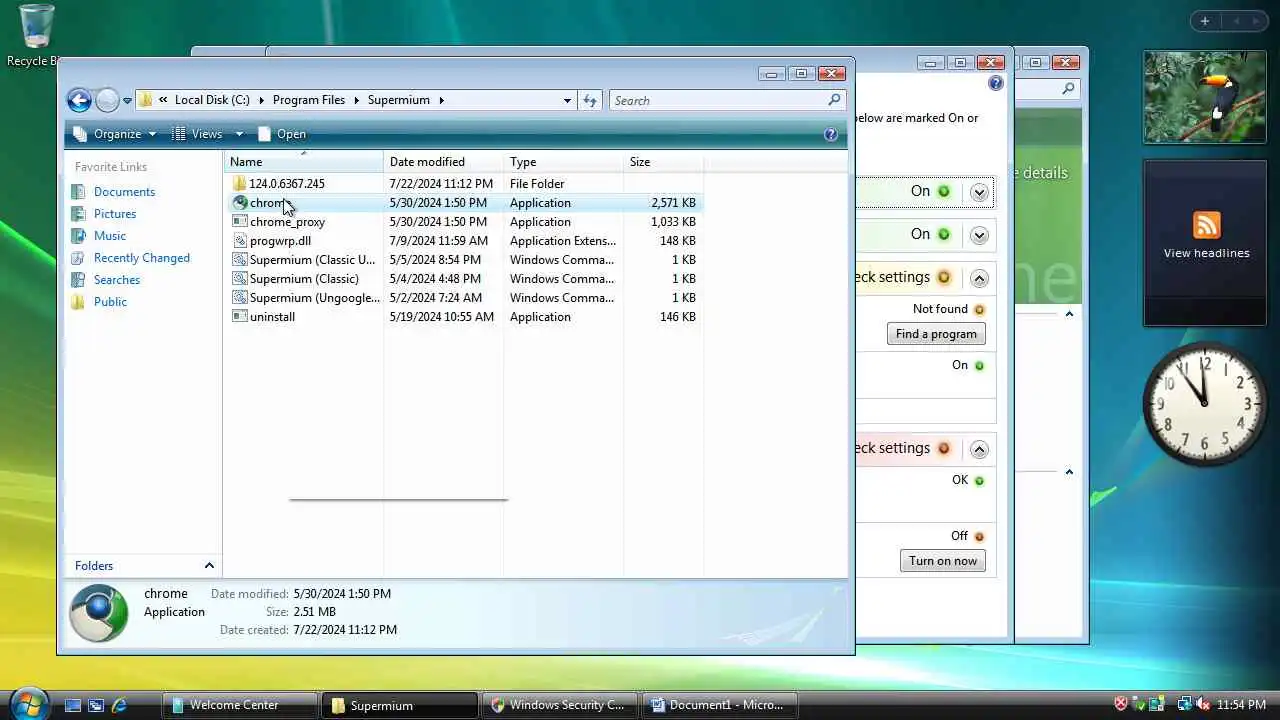Select the chrome application icon
Image resolution: width=1280 pixels, height=720 pixels.
pos(239,203)
